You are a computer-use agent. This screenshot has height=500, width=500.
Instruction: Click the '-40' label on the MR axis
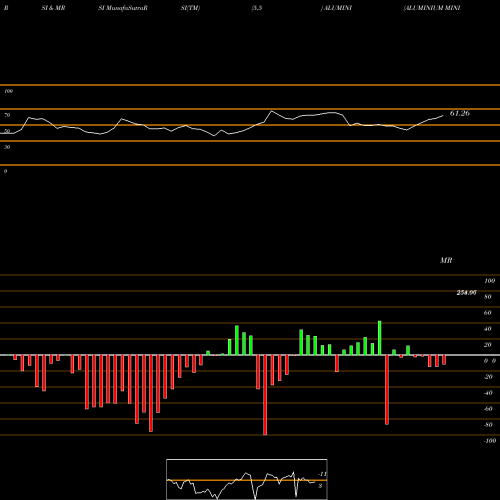click(x=488, y=393)
